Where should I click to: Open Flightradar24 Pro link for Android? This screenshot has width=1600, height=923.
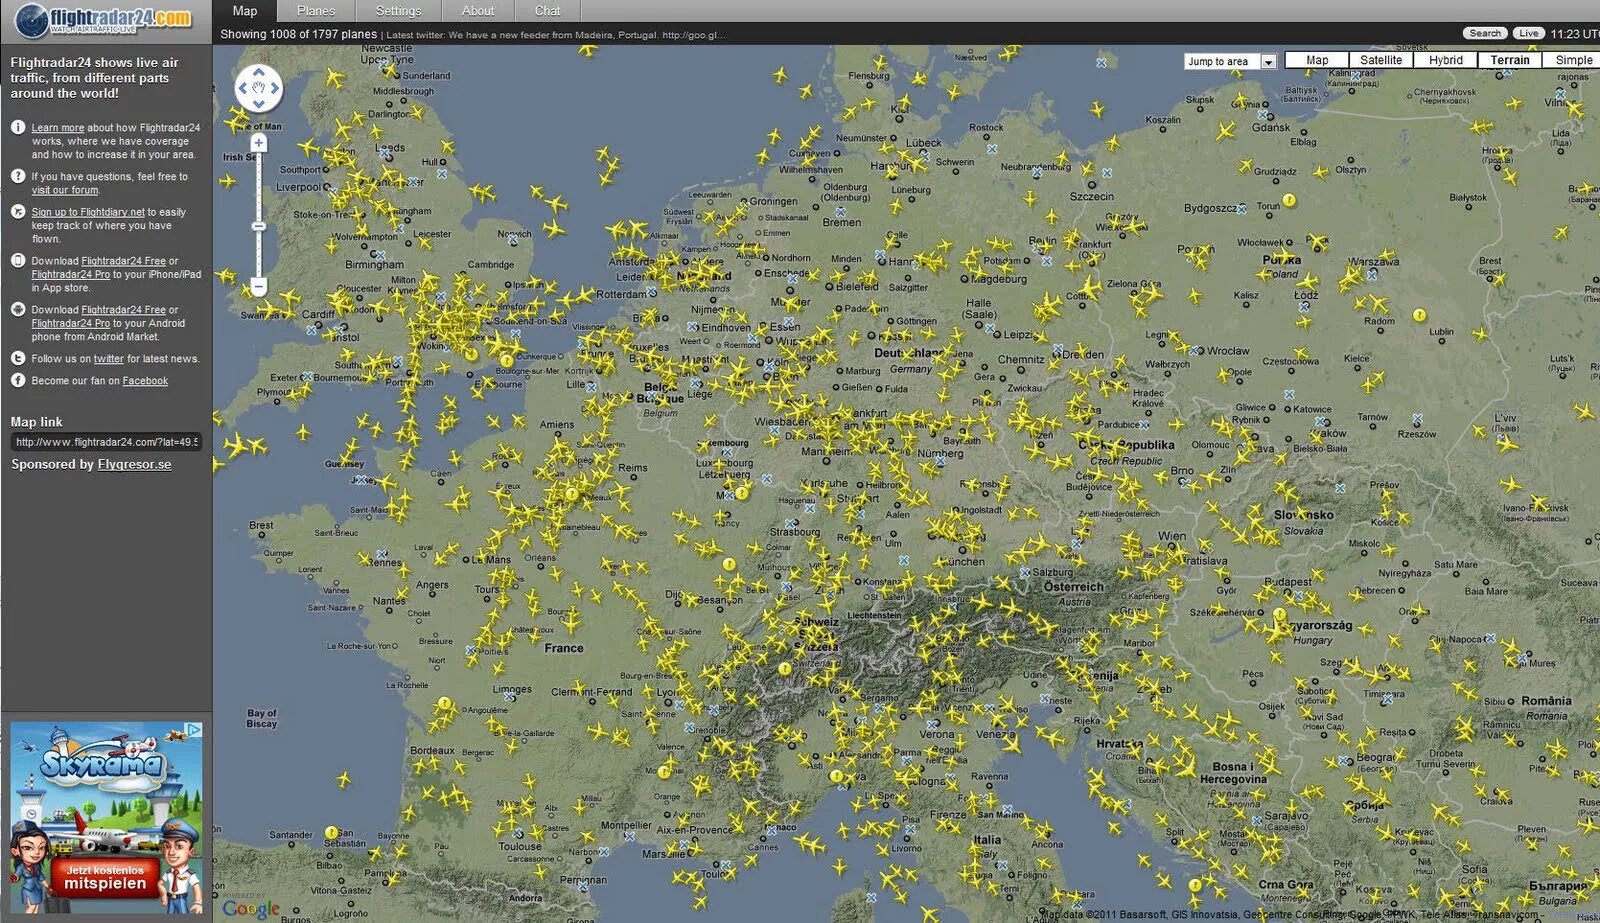click(70, 323)
